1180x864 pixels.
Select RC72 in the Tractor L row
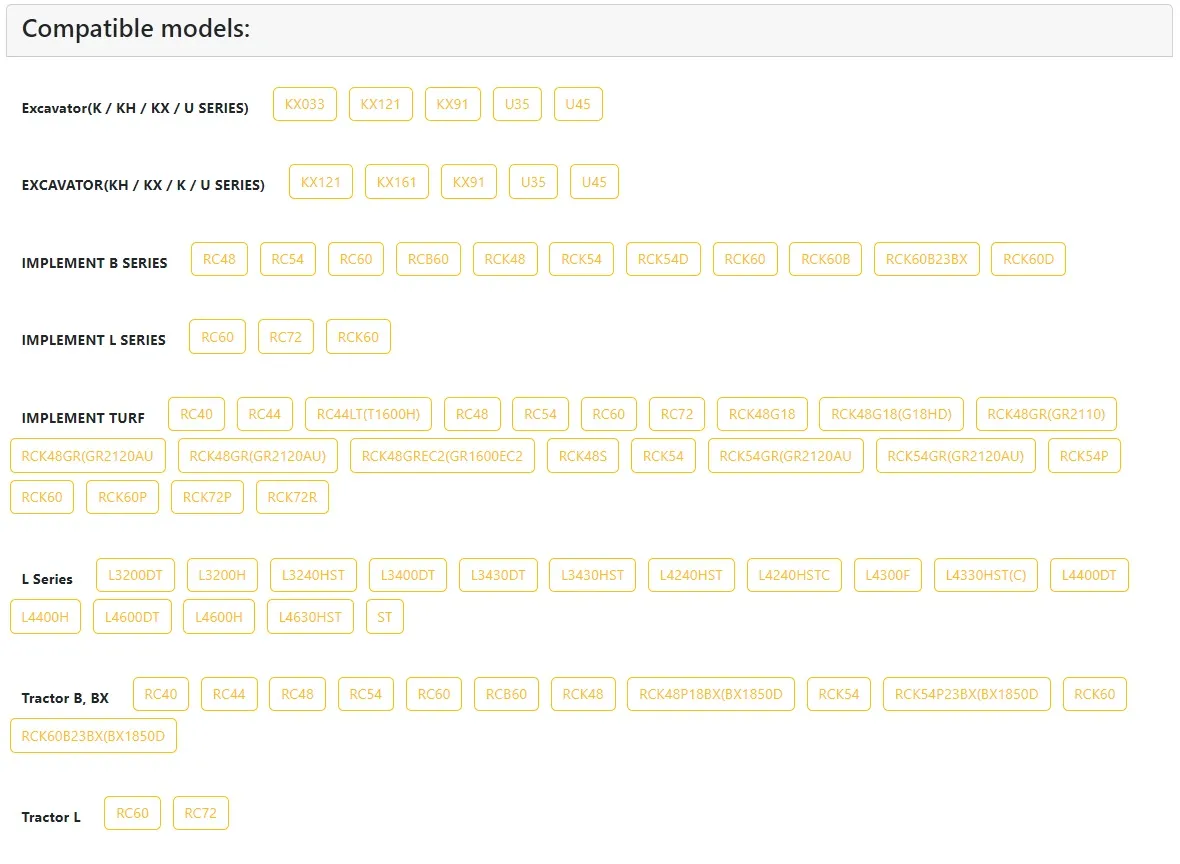pyautogui.click(x=200, y=813)
